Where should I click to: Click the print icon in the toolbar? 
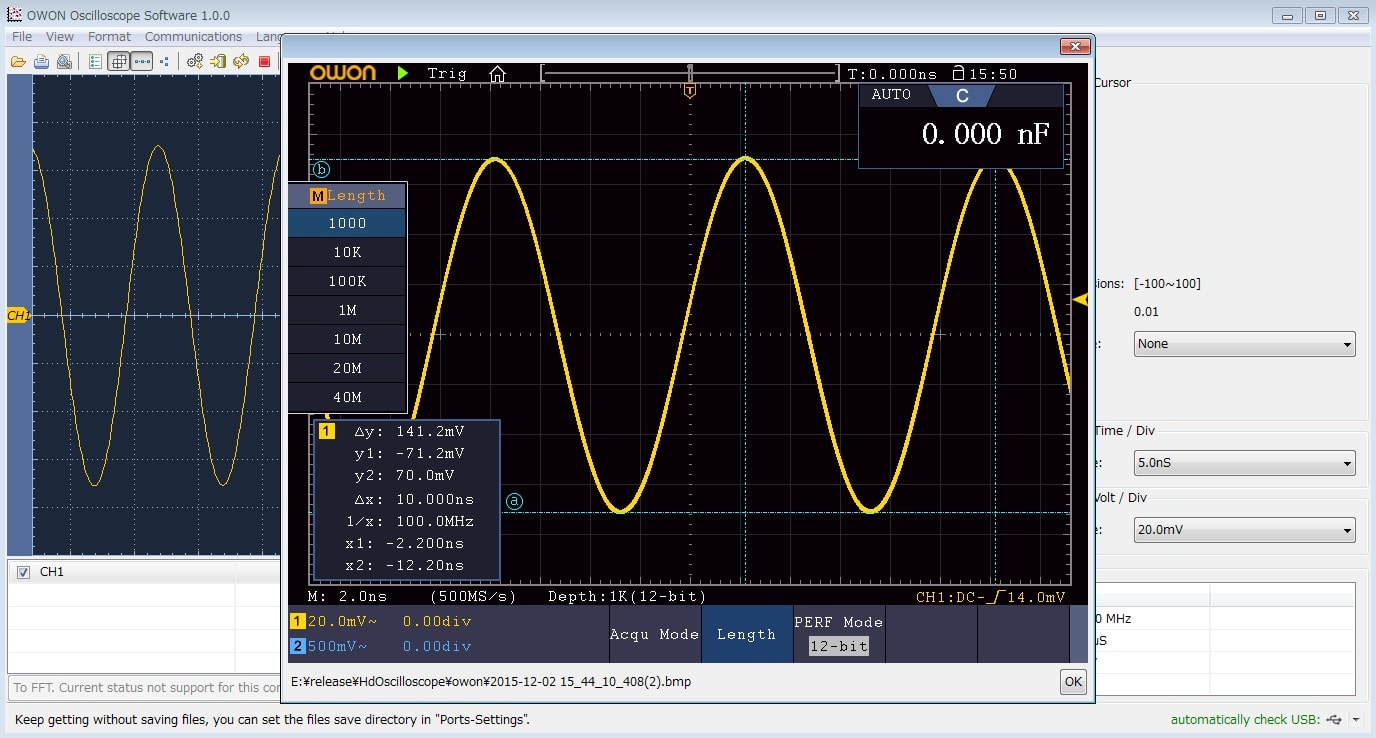click(x=41, y=62)
